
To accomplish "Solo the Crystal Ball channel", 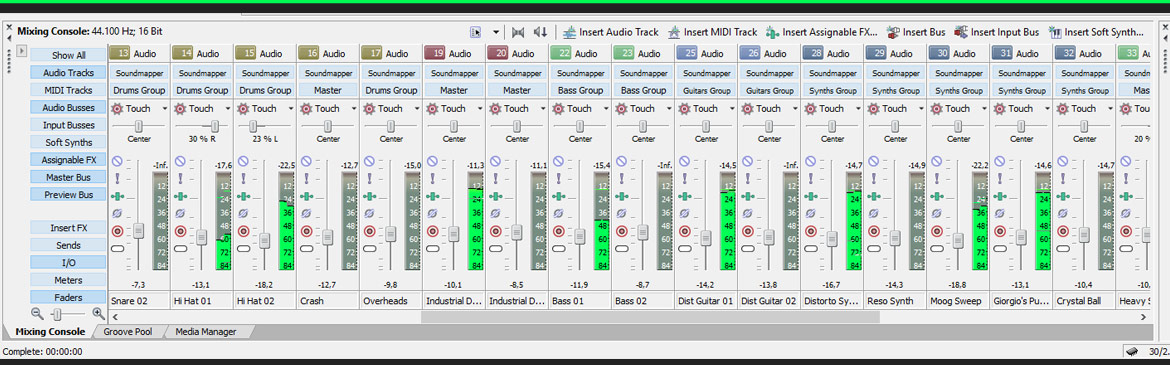I will tap(1062, 178).
